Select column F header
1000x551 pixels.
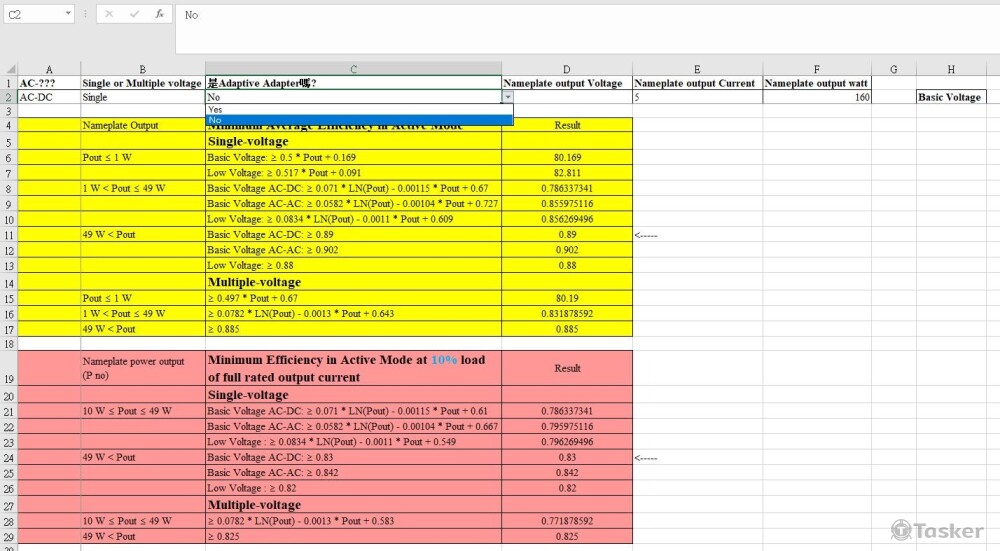816,69
